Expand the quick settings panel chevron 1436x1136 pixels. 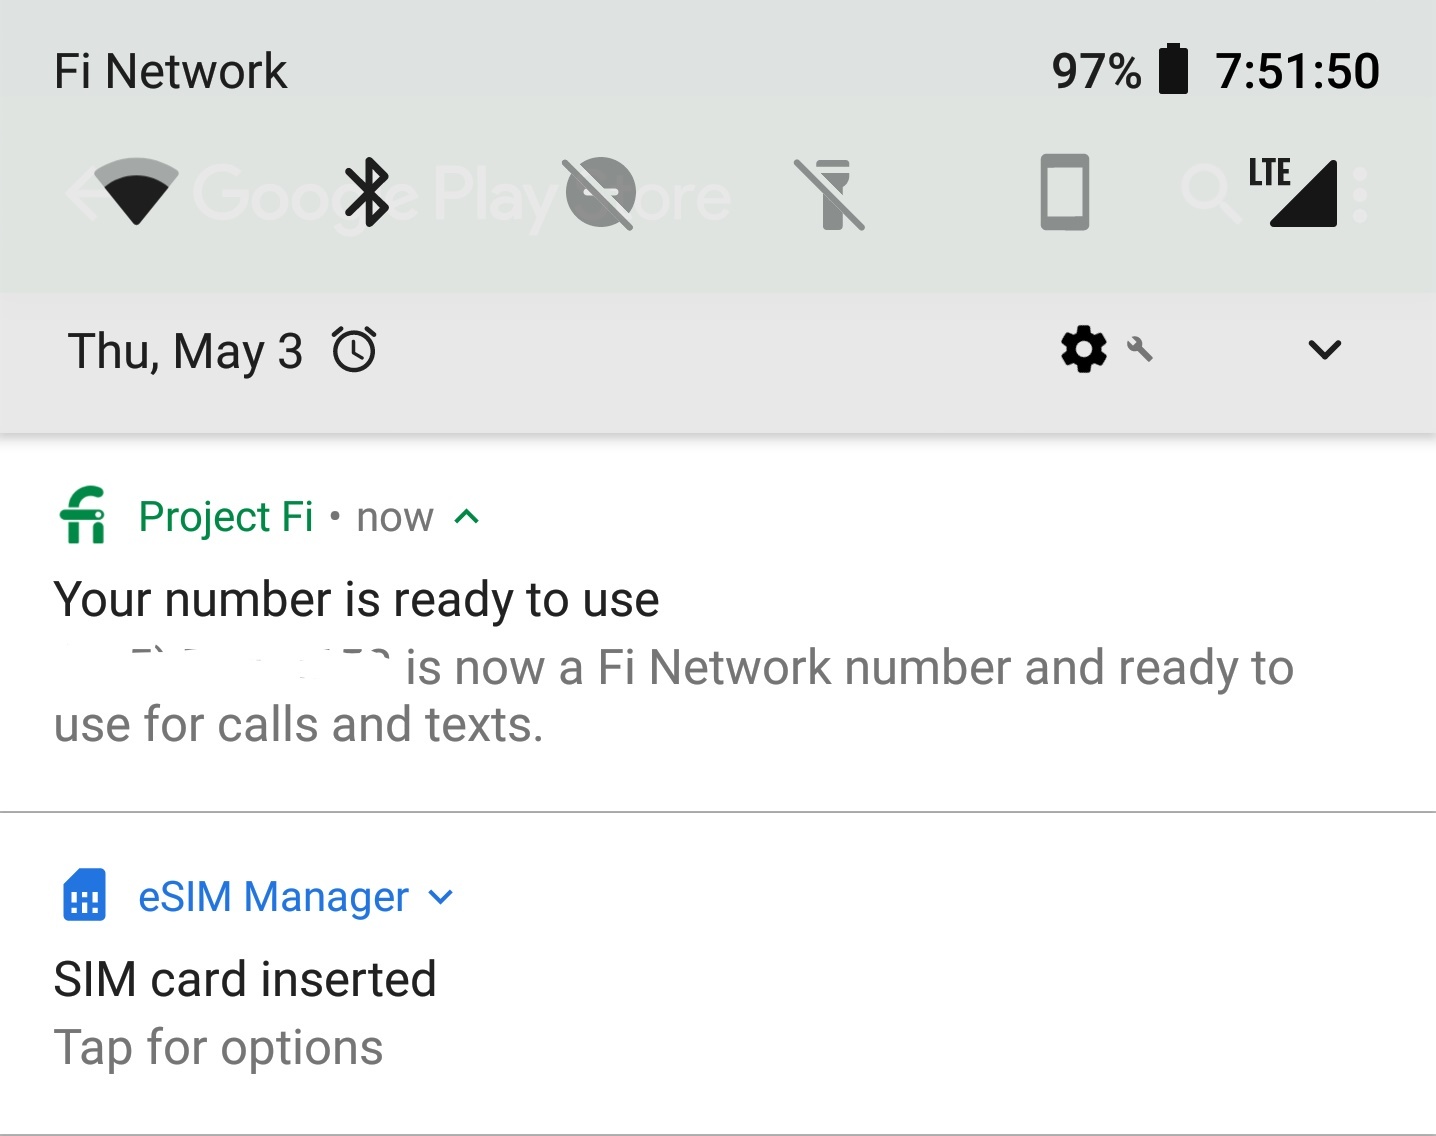(x=1324, y=350)
